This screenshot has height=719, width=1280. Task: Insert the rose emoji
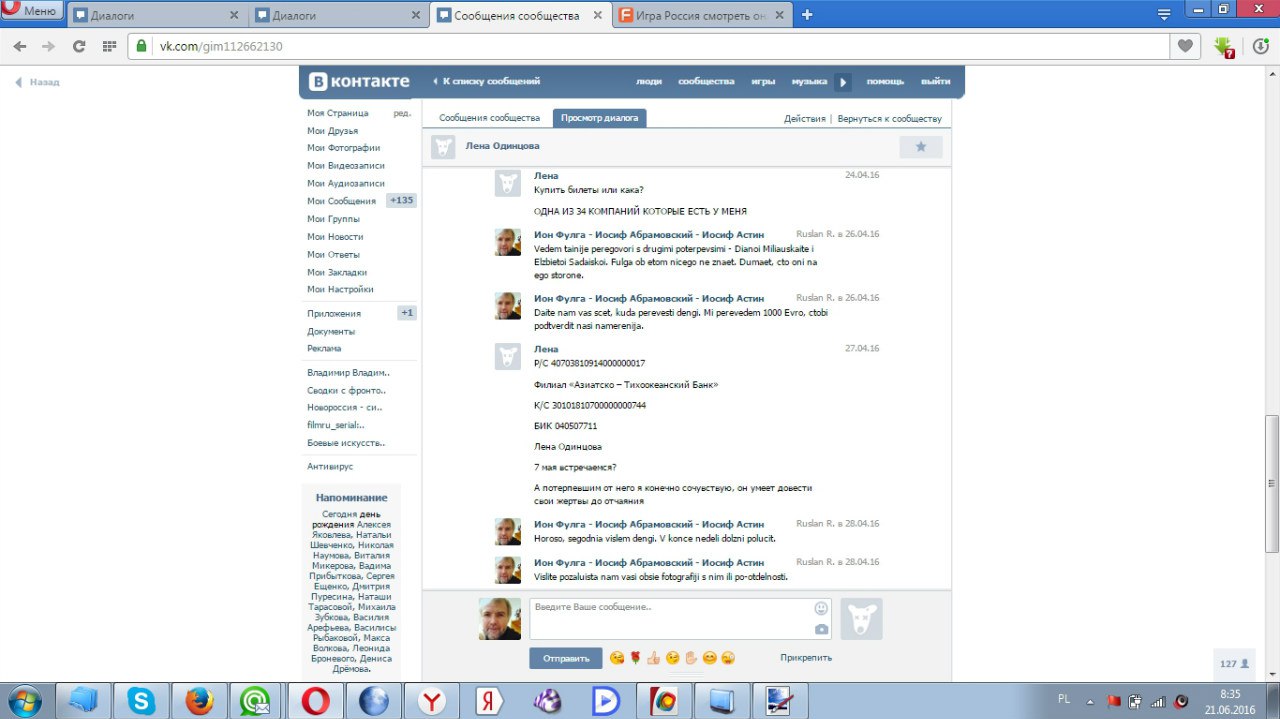click(635, 658)
